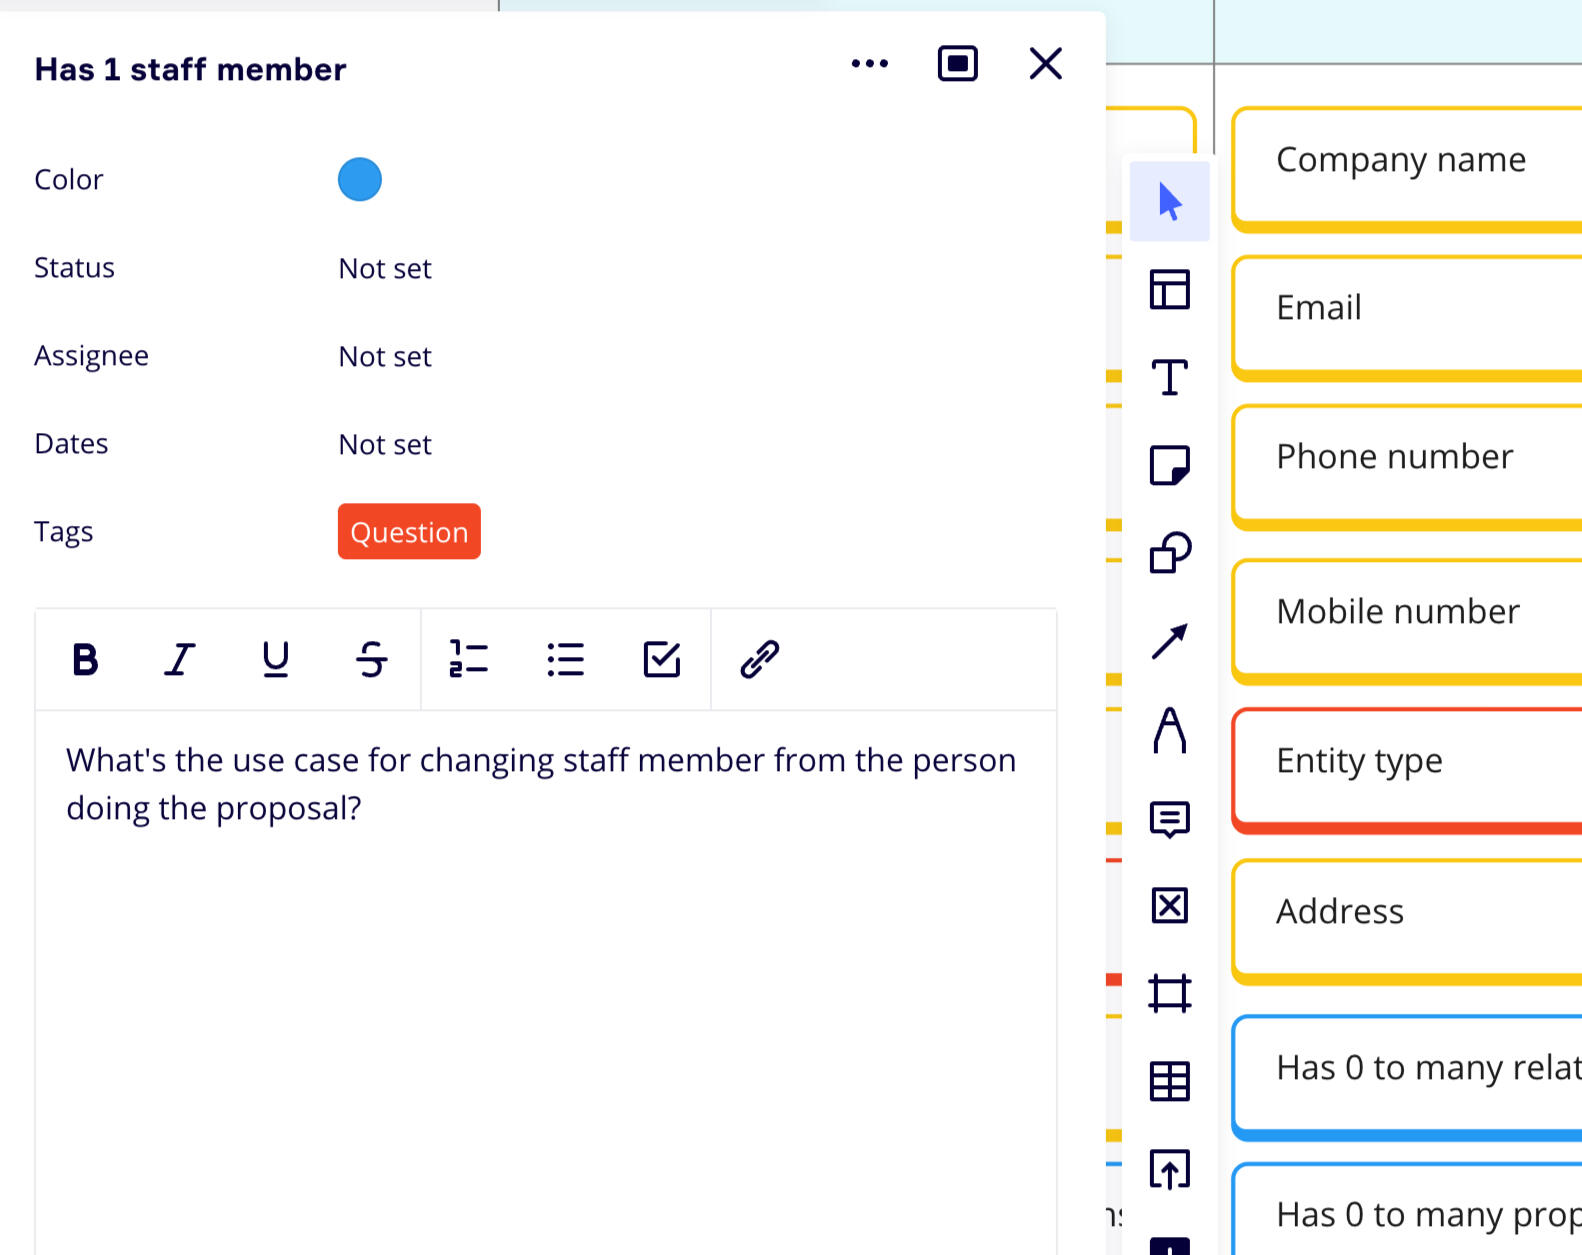The width and height of the screenshot is (1582, 1255).
Task: Select the frame tool
Action: [x=1169, y=993]
